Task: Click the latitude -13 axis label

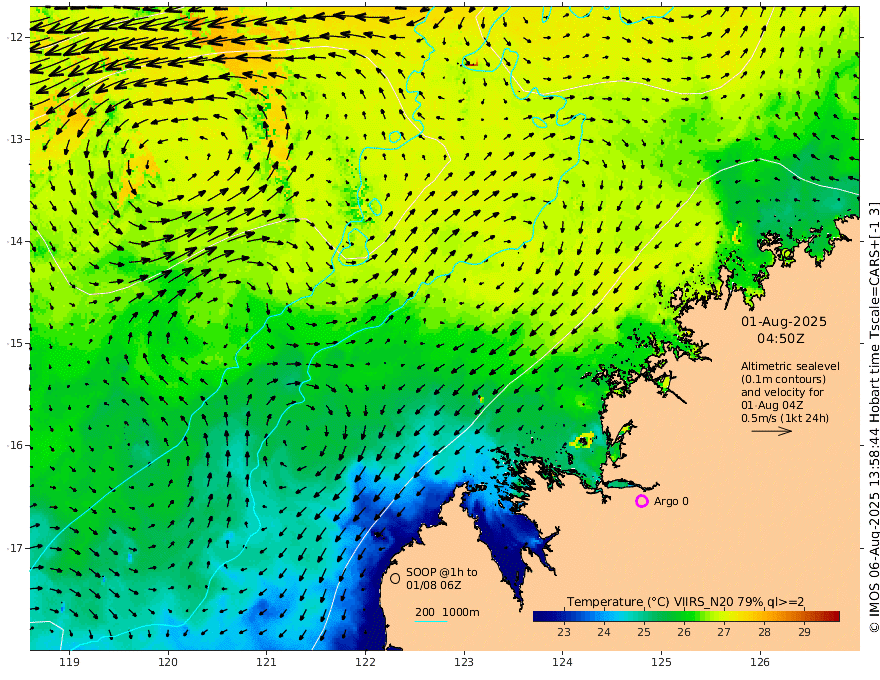Action: tap(15, 139)
